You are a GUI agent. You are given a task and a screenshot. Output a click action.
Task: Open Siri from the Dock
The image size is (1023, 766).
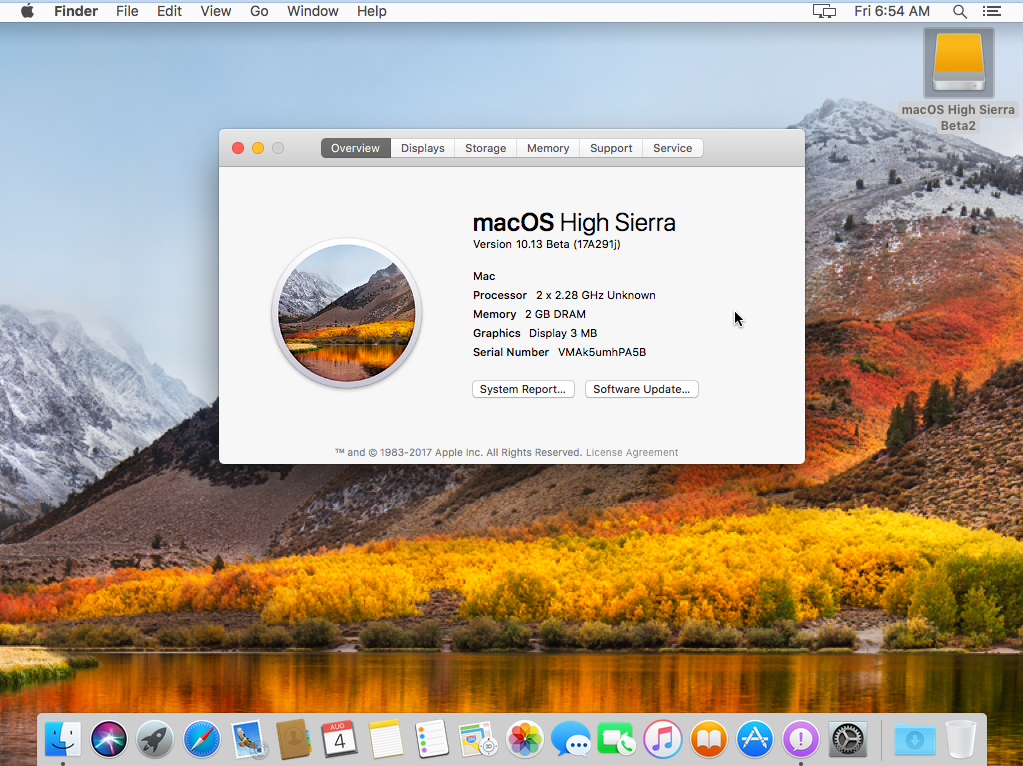[x=109, y=740]
